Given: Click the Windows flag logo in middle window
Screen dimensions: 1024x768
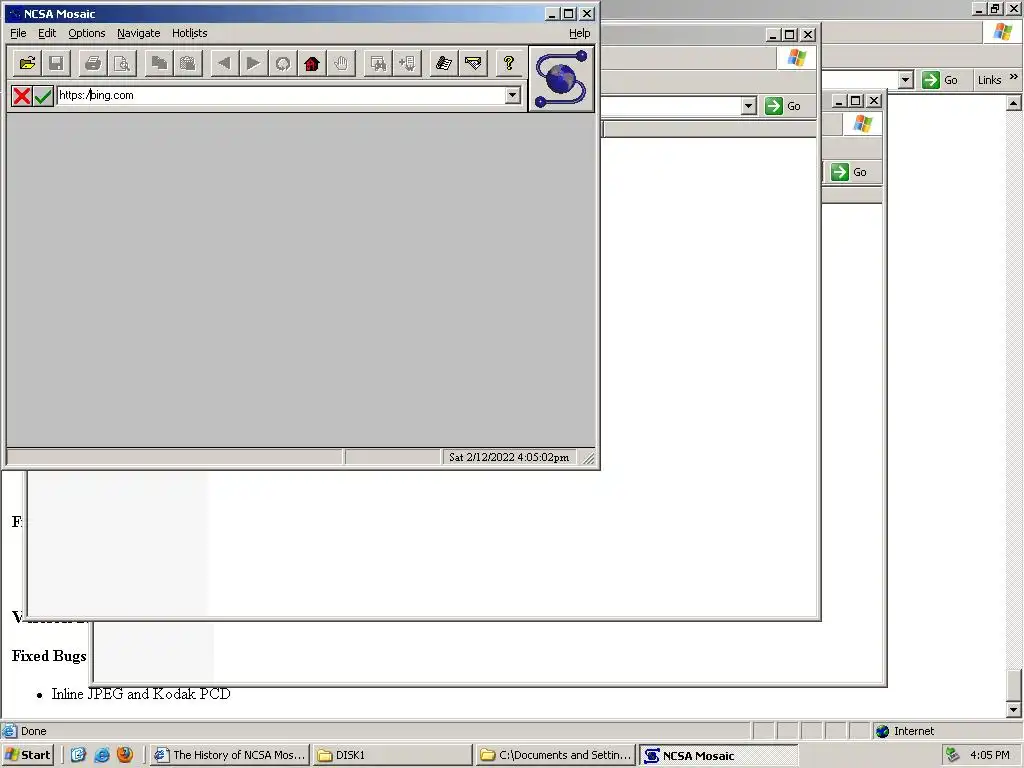Looking at the screenshot, I should (x=797, y=57).
